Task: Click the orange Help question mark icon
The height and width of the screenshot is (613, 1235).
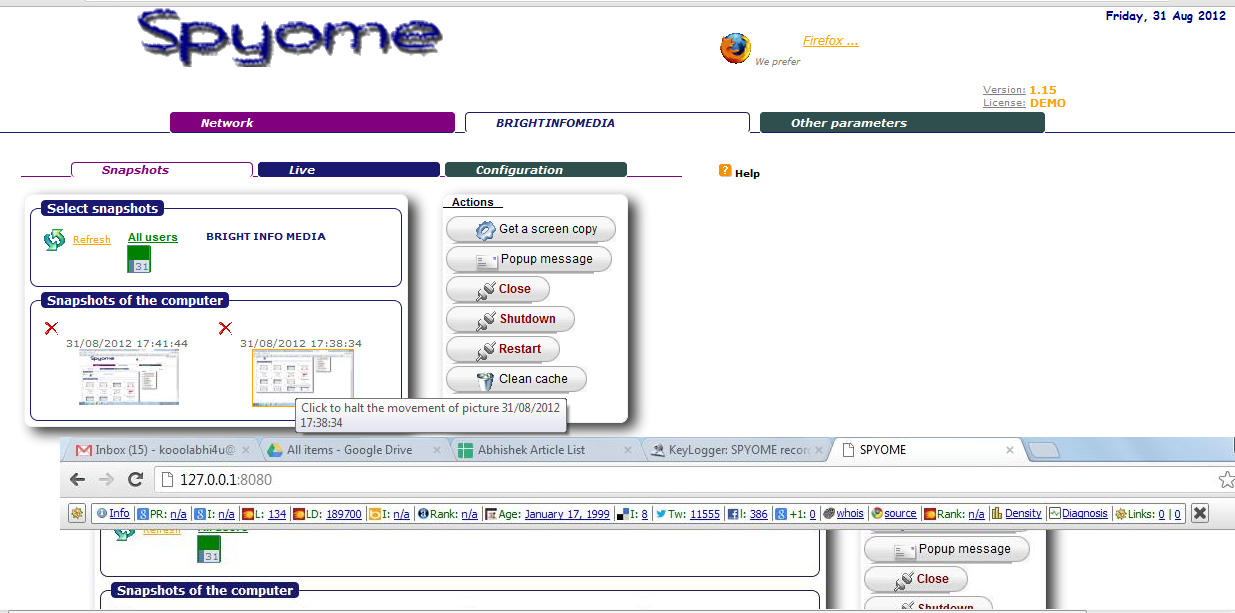Action: pyautogui.click(x=725, y=171)
